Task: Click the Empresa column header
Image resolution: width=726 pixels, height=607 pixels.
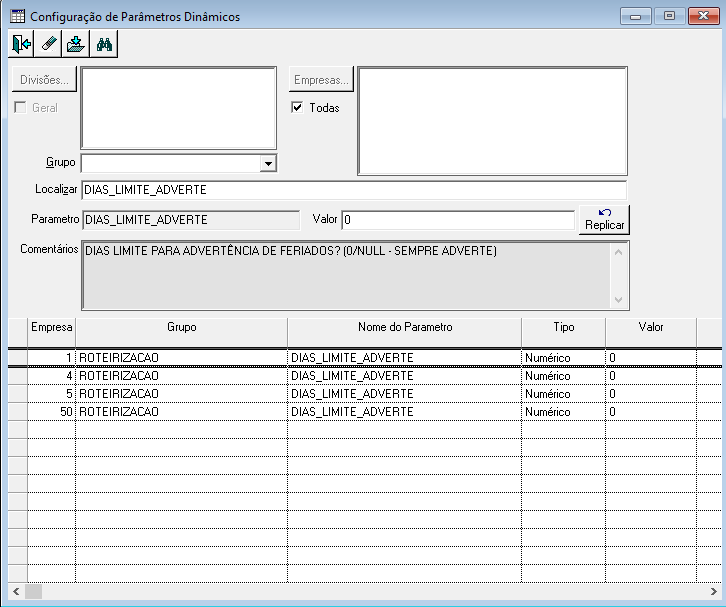Action: click(x=51, y=327)
